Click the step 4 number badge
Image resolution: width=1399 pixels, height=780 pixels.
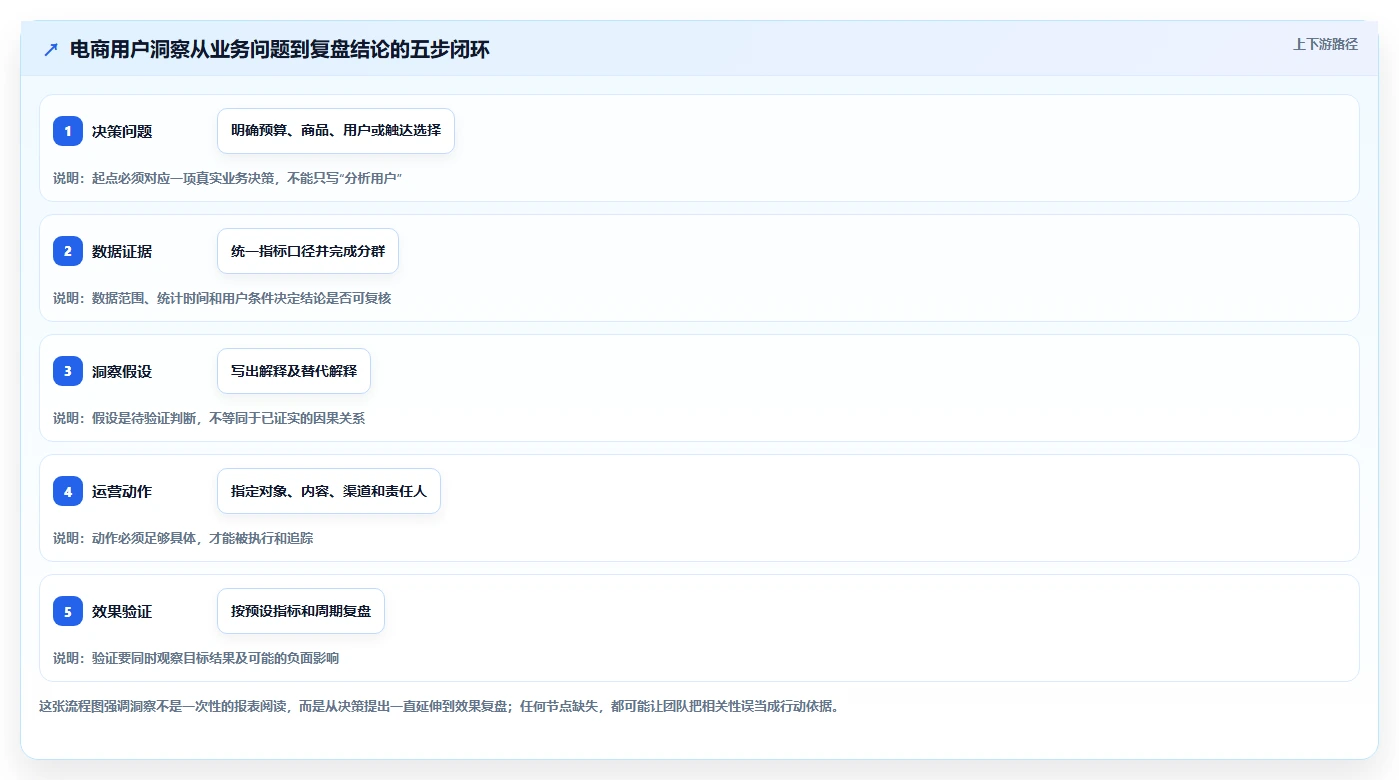coord(68,491)
